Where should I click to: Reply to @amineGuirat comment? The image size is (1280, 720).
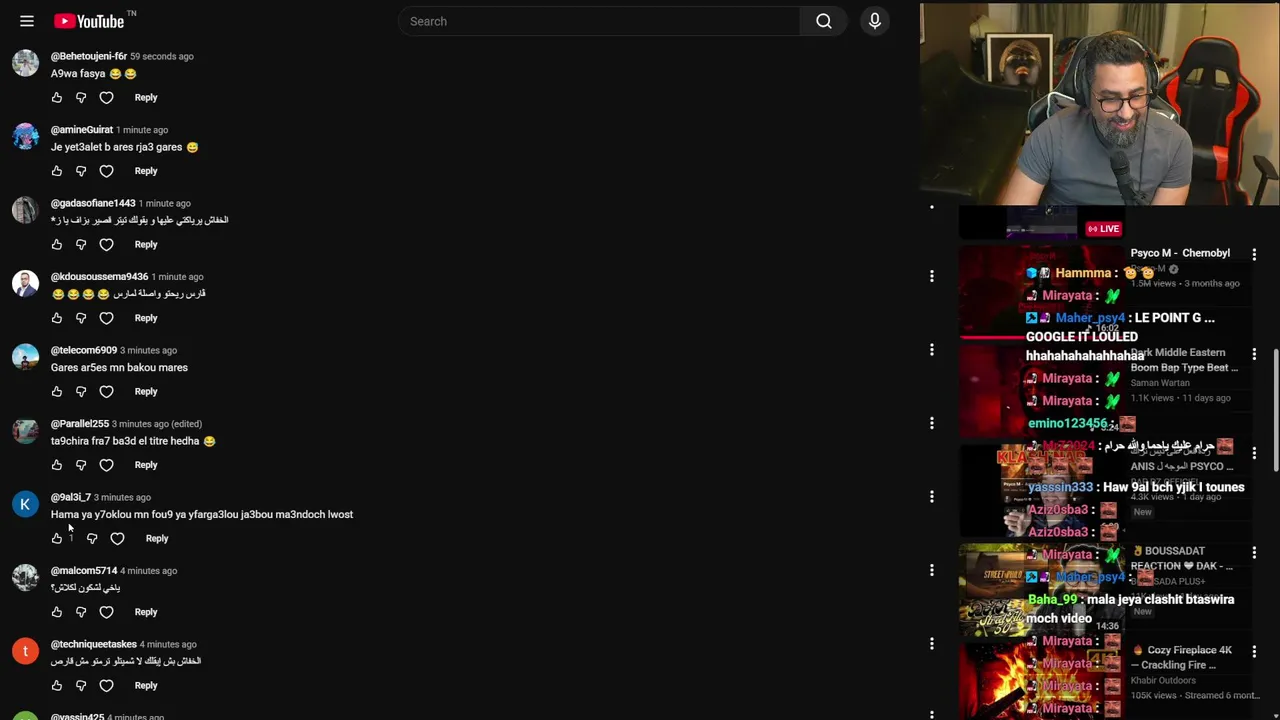pyautogui.click(x=146, y=171)
